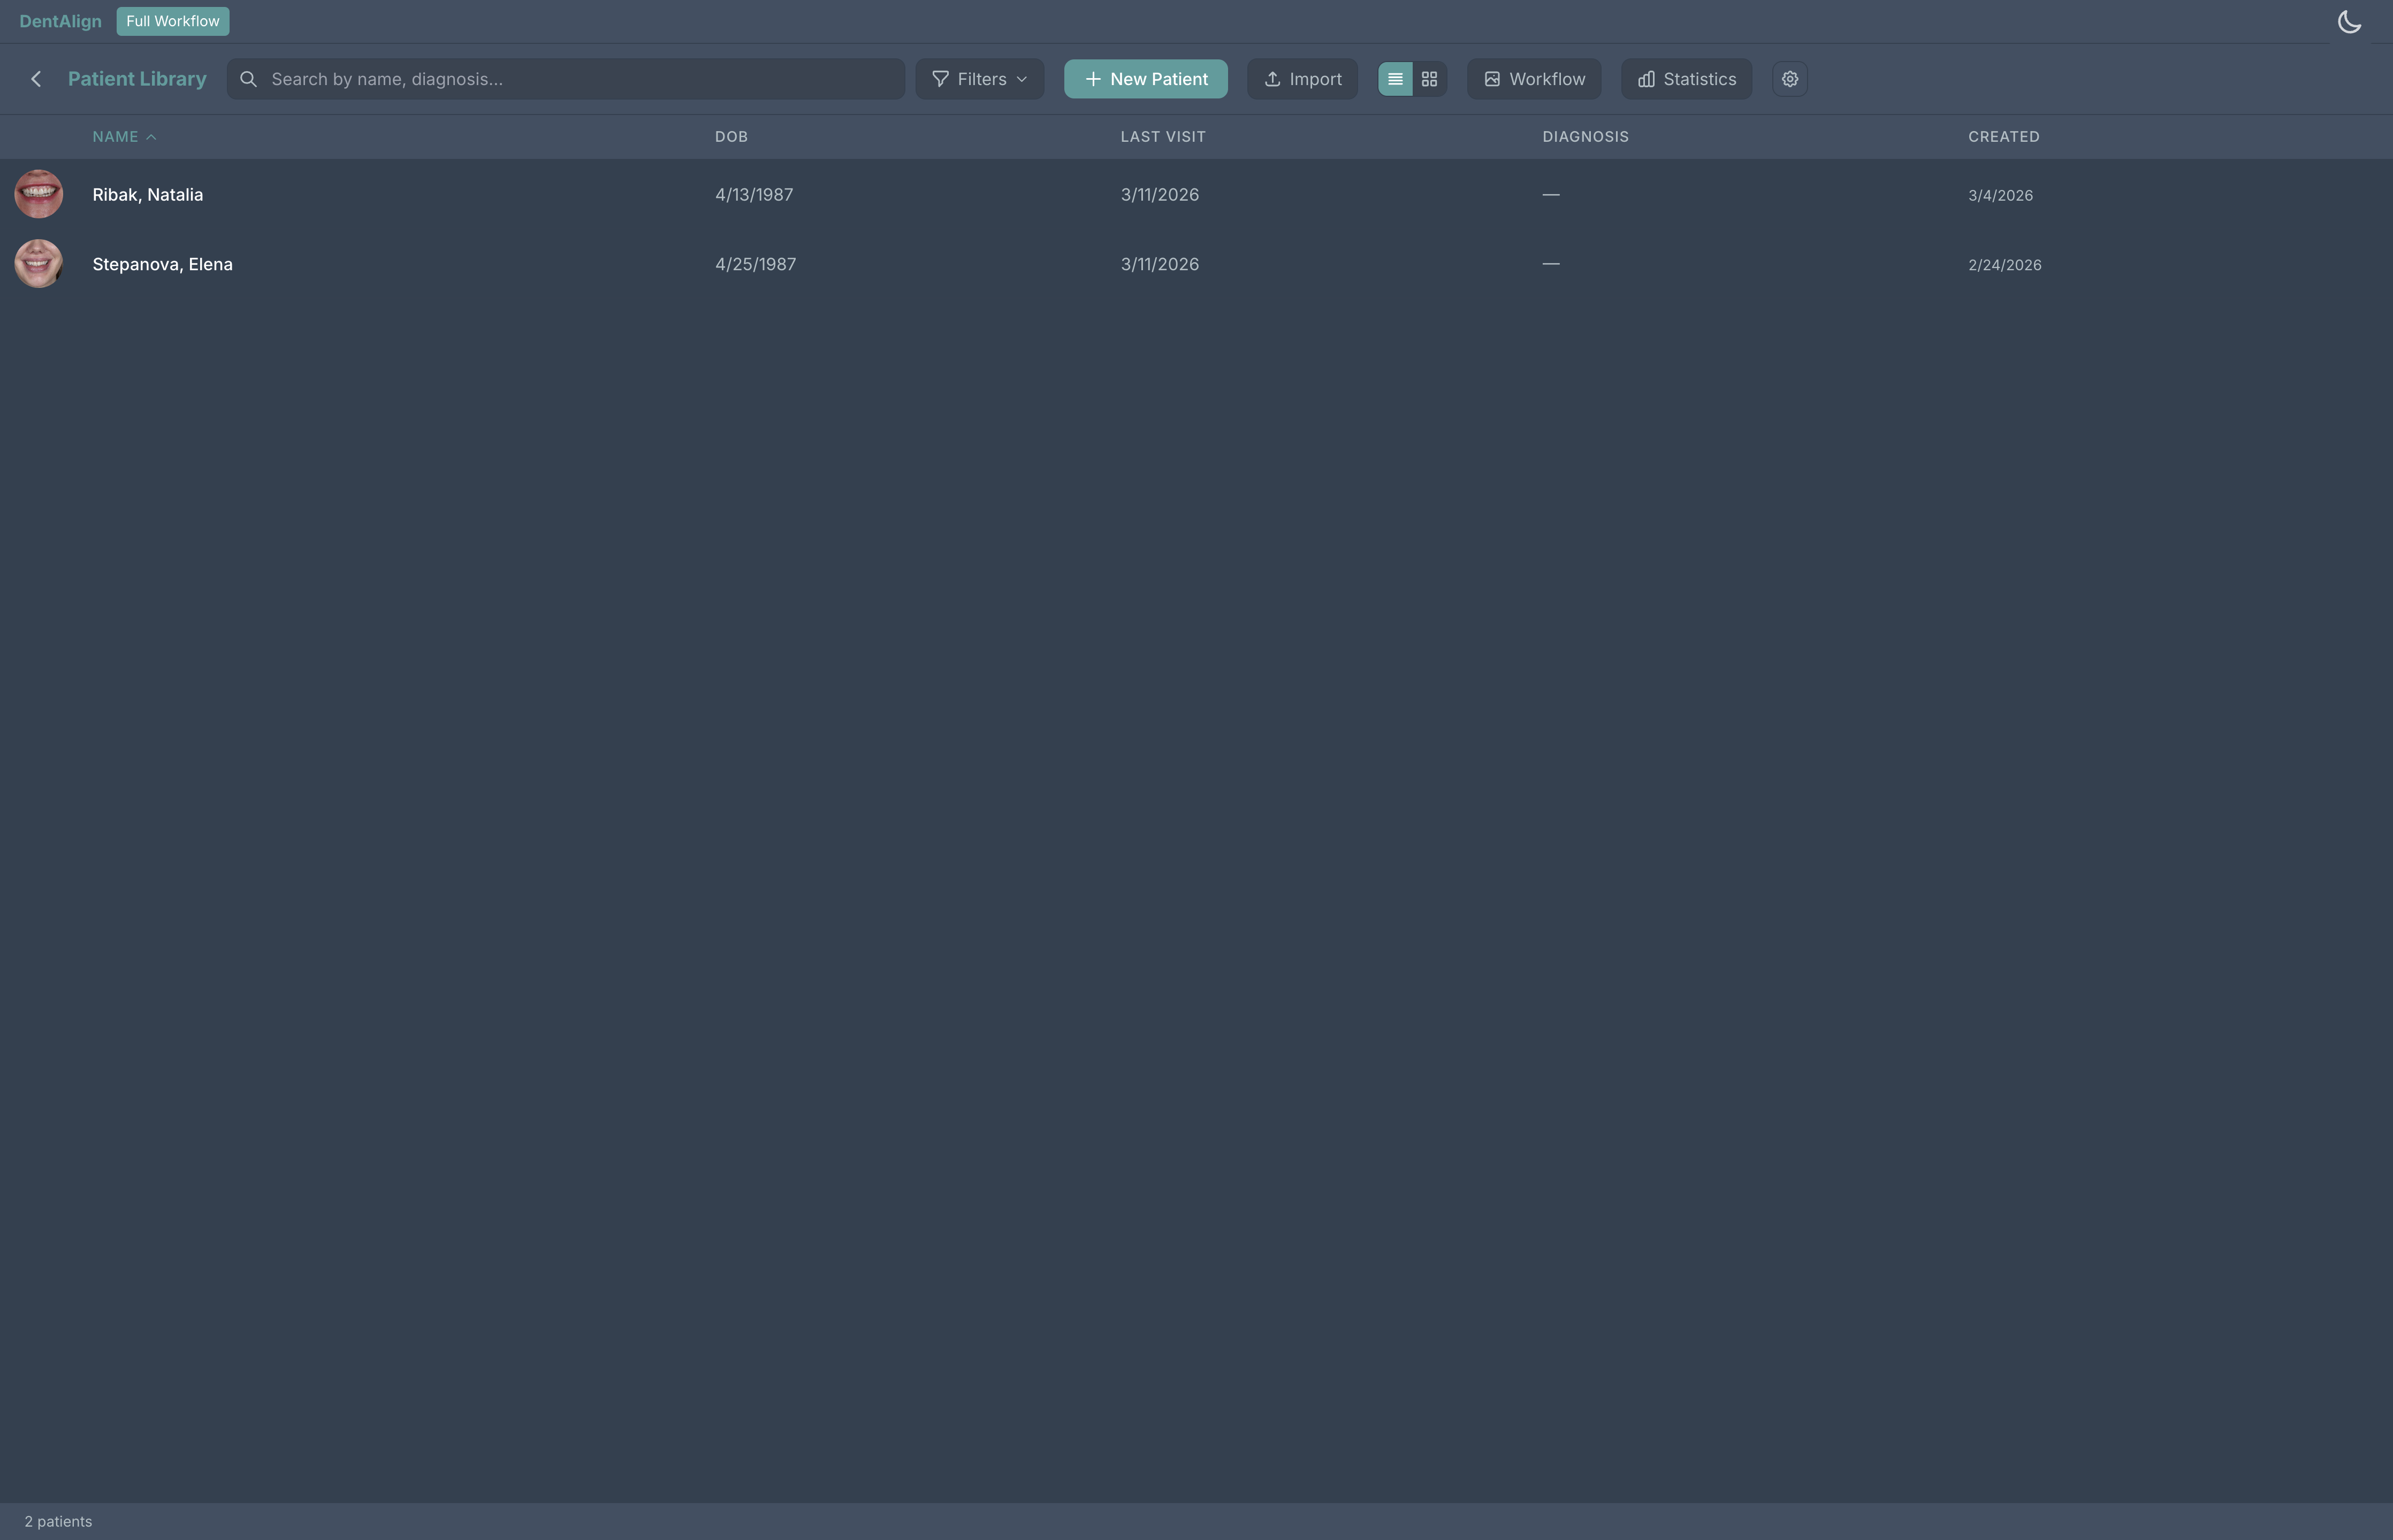Open the Stepanova, Elena patient record

tap(163, 264)
